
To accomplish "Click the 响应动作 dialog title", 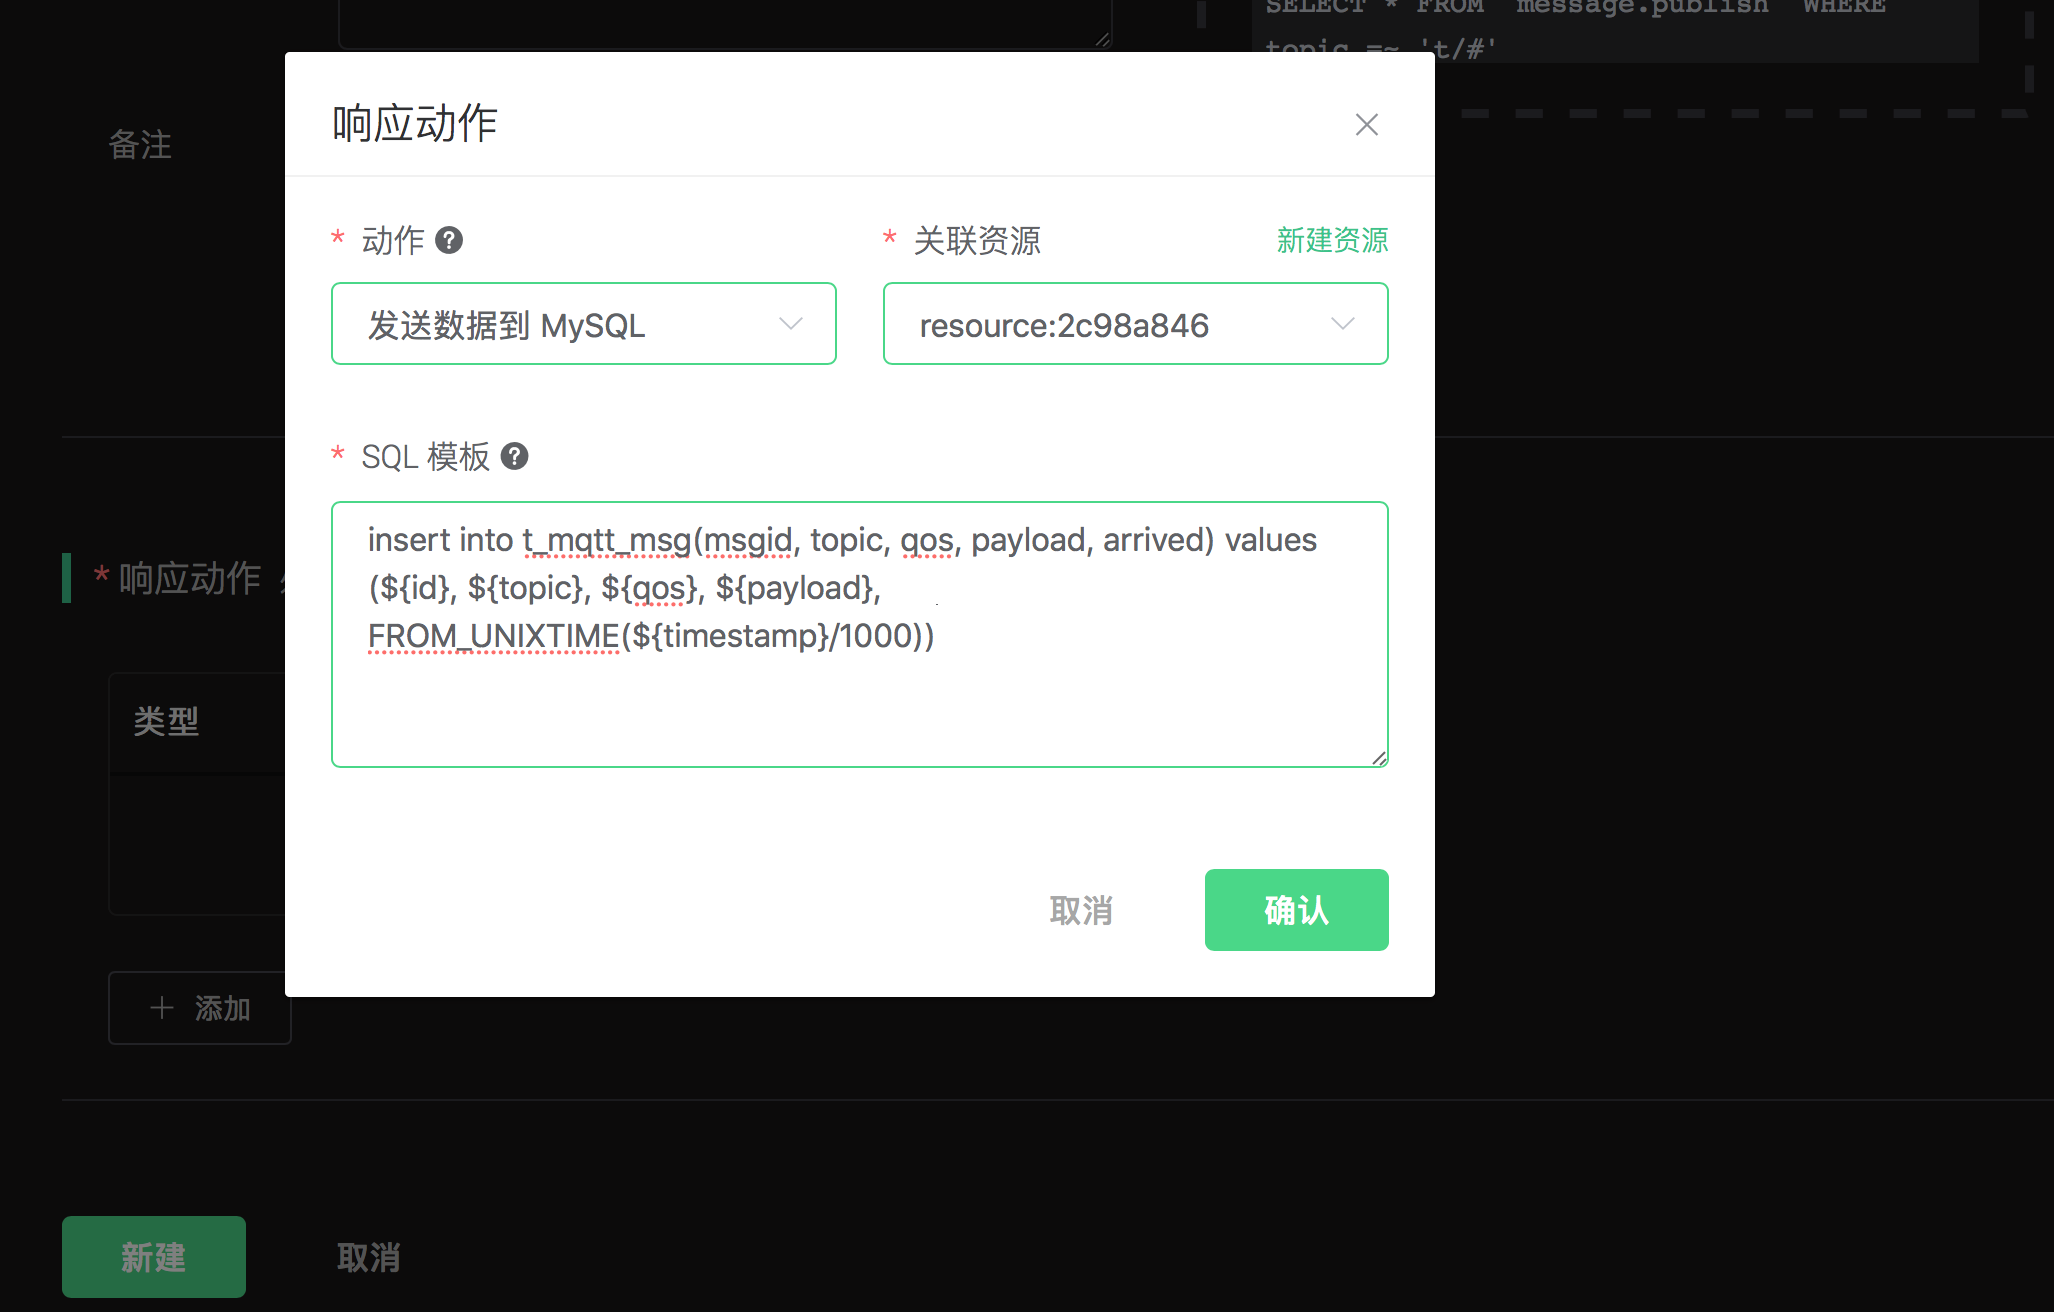I will click(x=415, y=124).
